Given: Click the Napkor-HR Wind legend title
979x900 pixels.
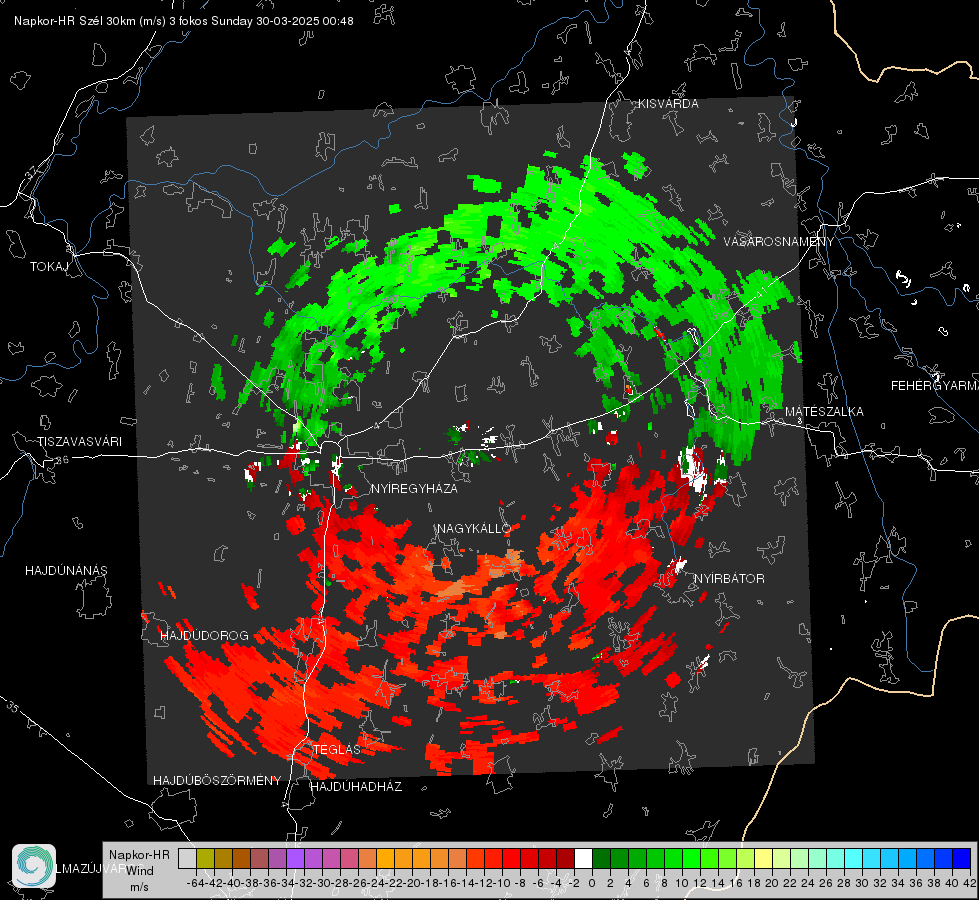Looking at the screenshot, I should point(139,863).
